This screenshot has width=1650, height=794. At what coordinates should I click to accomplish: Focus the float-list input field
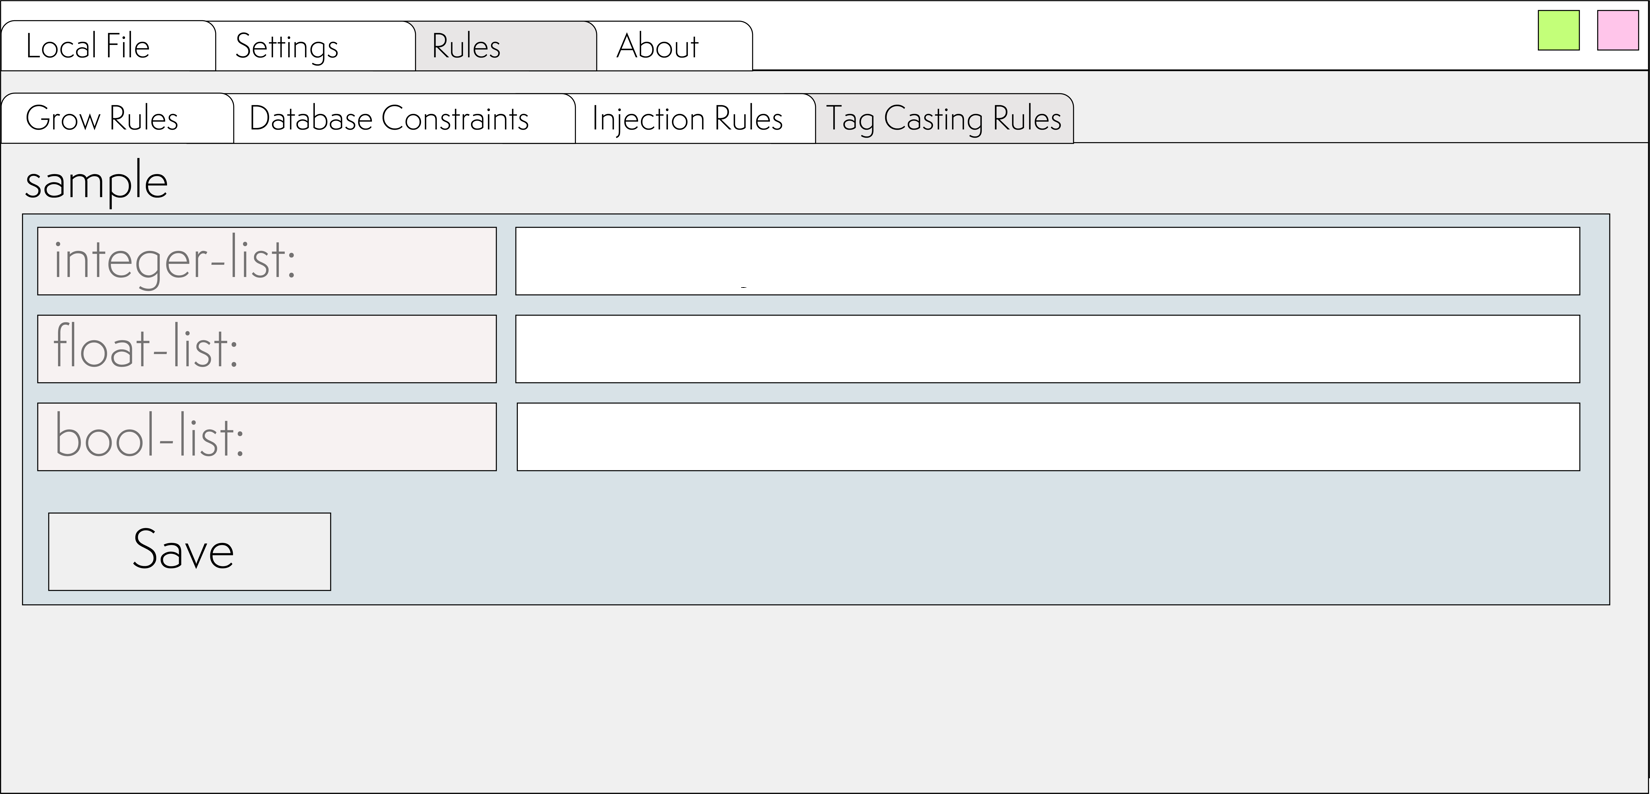click(x=1047, y=349)
